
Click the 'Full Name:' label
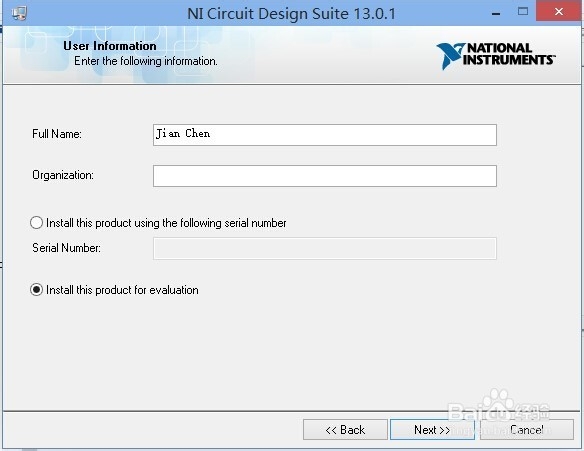(x=57, y=134)
